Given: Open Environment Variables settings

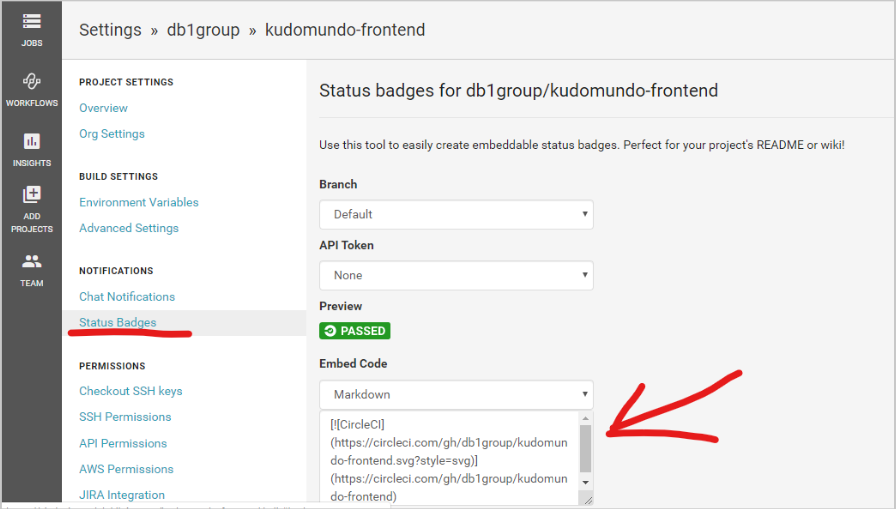Looking at the screenshot, I should 139,202.
